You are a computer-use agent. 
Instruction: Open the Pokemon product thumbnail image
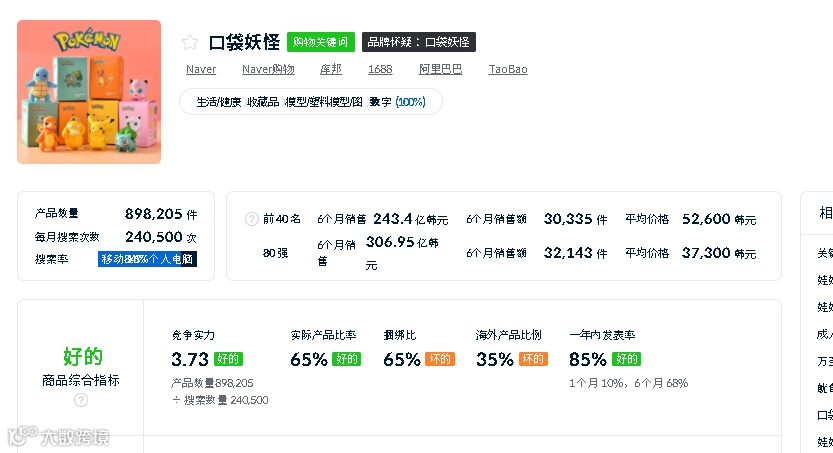pyautogui.click(x=89, y=92)
